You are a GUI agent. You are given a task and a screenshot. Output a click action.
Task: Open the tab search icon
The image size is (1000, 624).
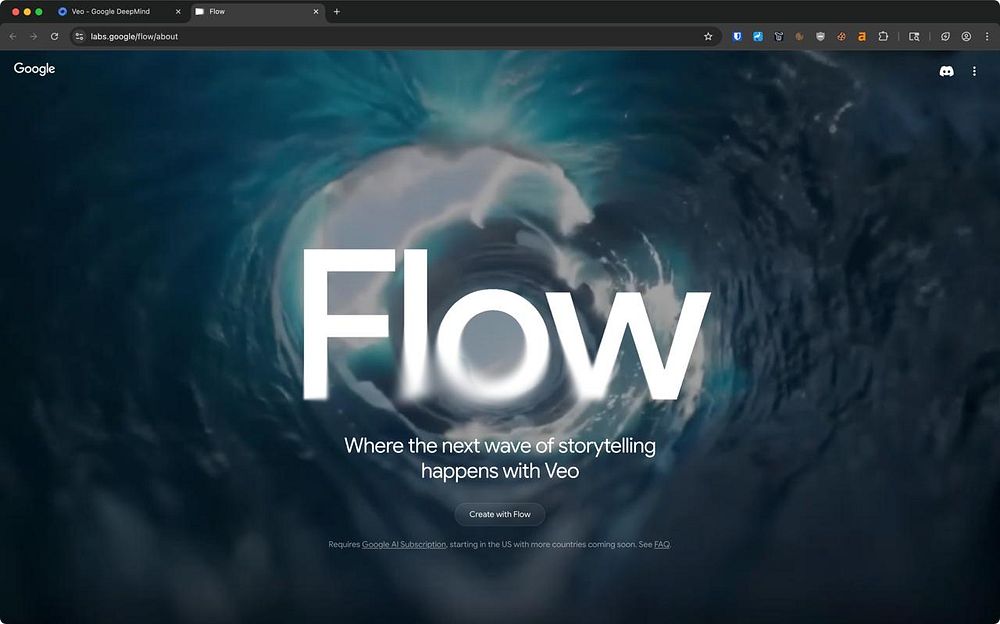[914, 36]
